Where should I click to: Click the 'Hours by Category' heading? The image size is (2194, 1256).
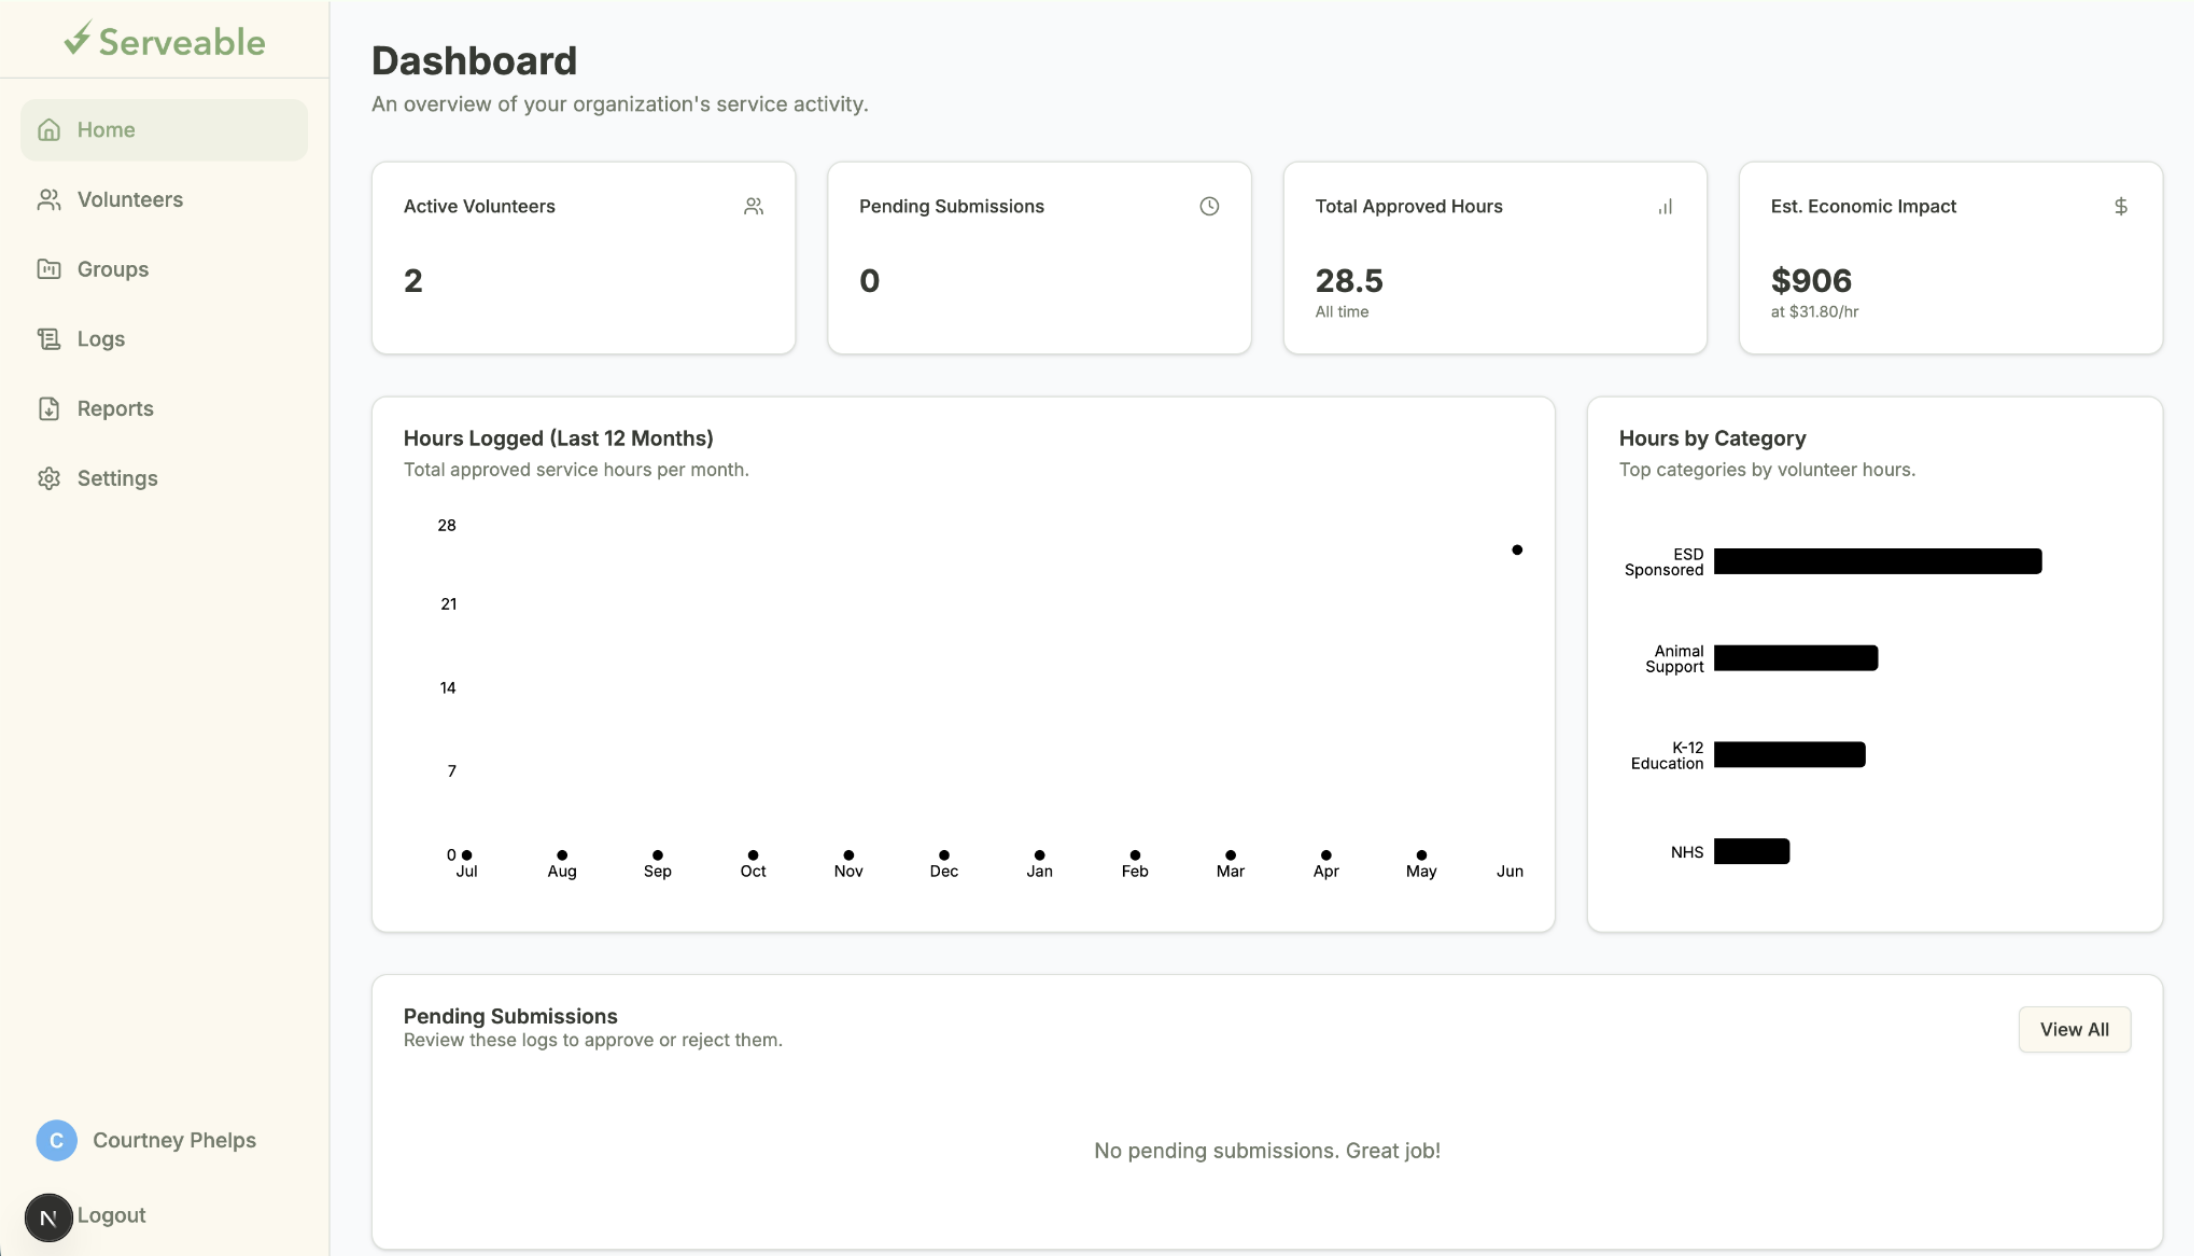(x=1712, y=438)
